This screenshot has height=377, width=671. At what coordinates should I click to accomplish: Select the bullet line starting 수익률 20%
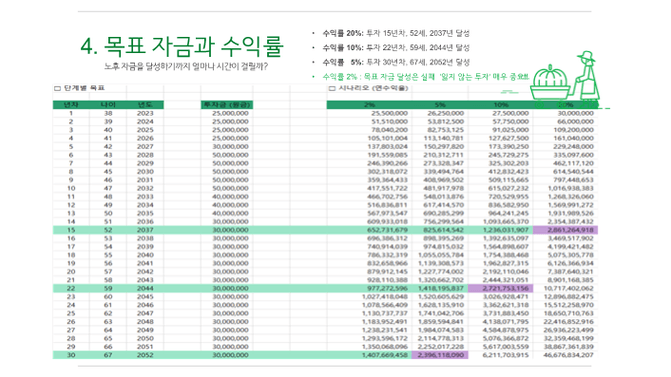click(396, 33)
